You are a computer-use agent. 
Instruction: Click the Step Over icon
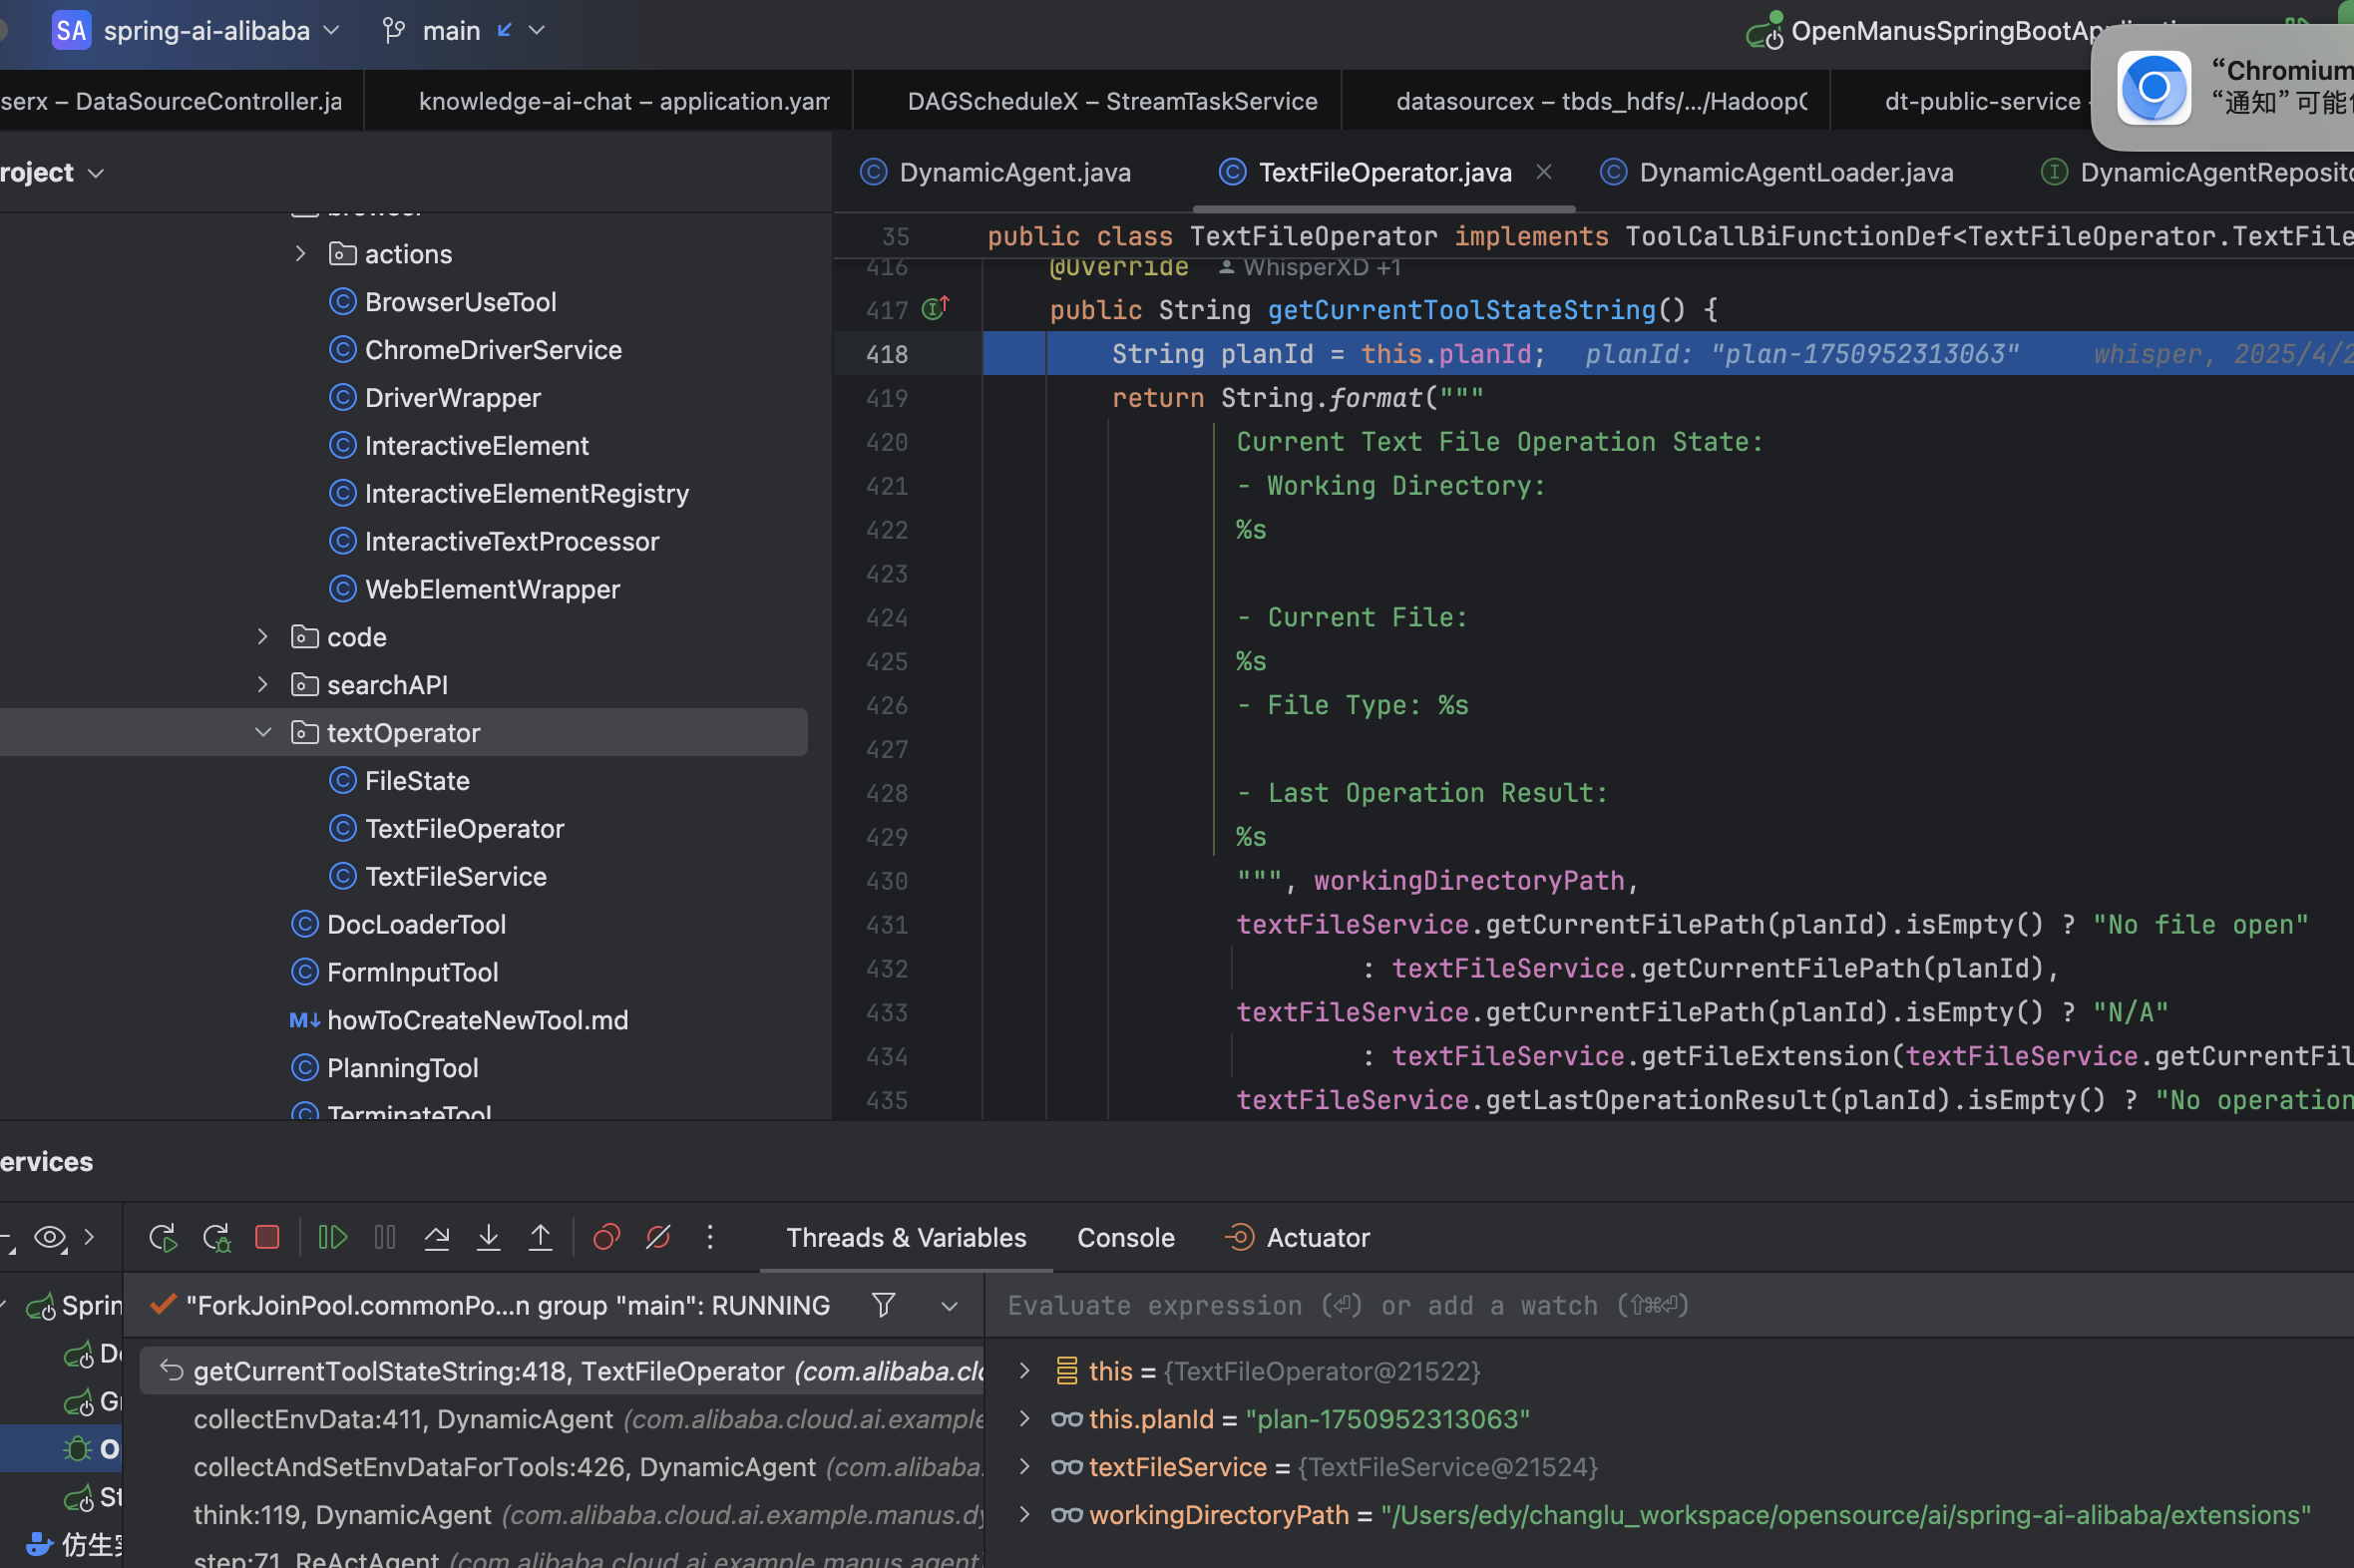tap(436, 1238)
